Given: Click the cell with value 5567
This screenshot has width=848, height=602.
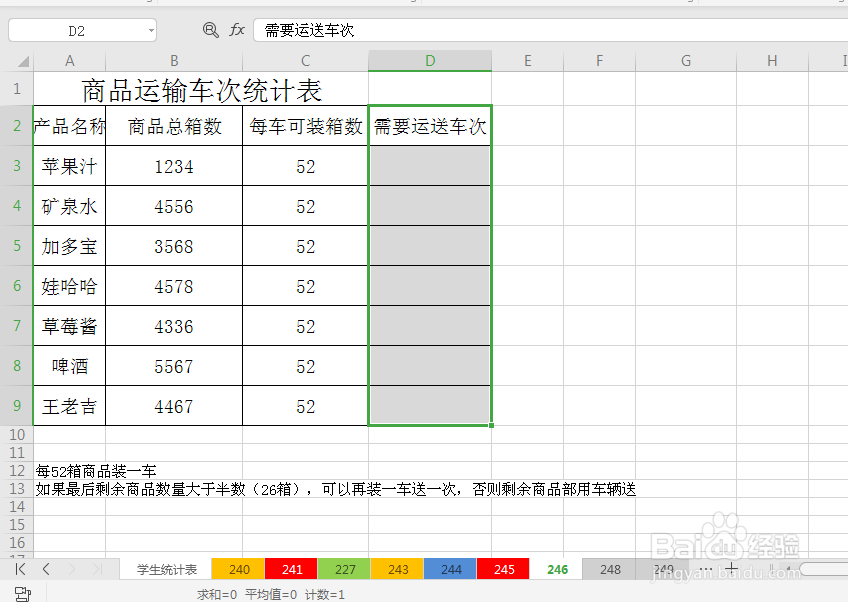Looking at the screenshot, I should (x=174, y=366).
